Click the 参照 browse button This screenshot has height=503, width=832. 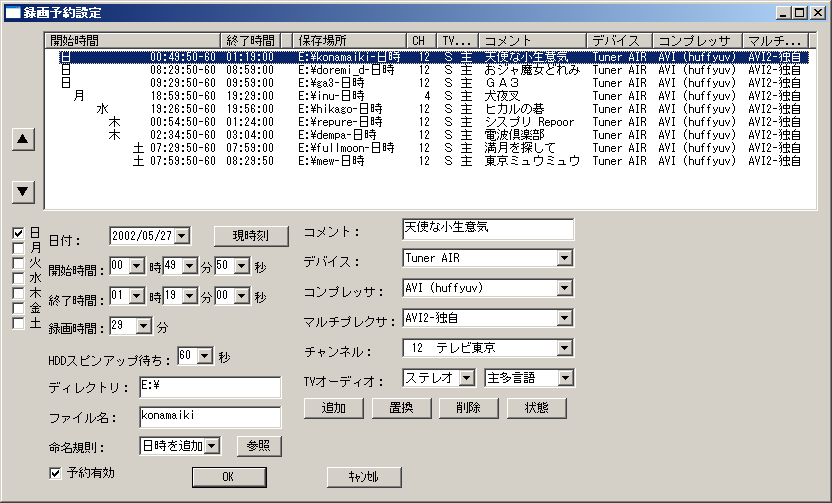[x=259, y=446]
